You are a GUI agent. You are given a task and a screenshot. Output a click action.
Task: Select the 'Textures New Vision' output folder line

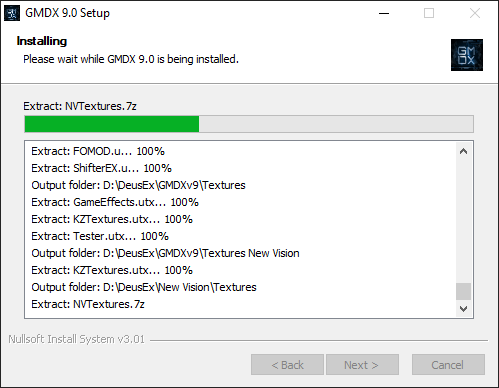click(165, 253)
